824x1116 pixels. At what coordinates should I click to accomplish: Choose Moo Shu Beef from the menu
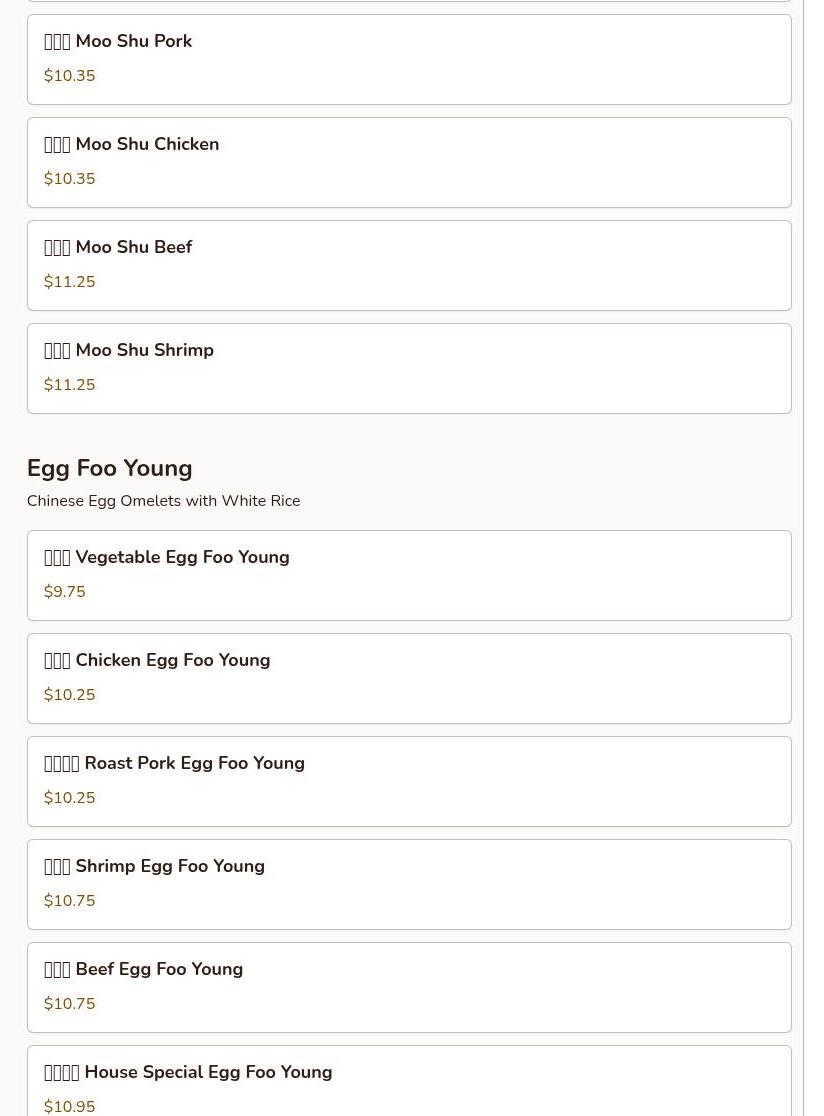click(409, 265)
